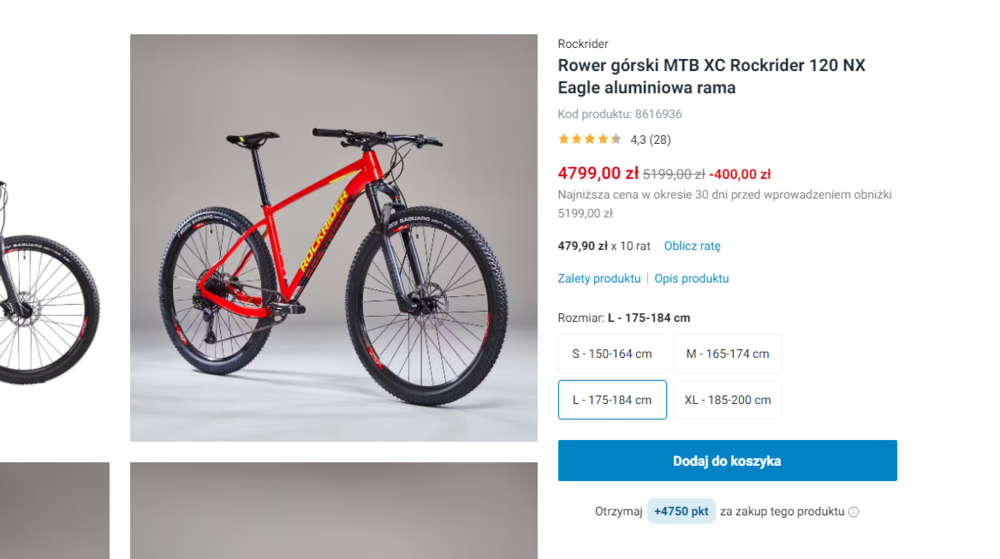Select size S - 150-164 cm
This screenshot has width=1000, height=559.
612,354
